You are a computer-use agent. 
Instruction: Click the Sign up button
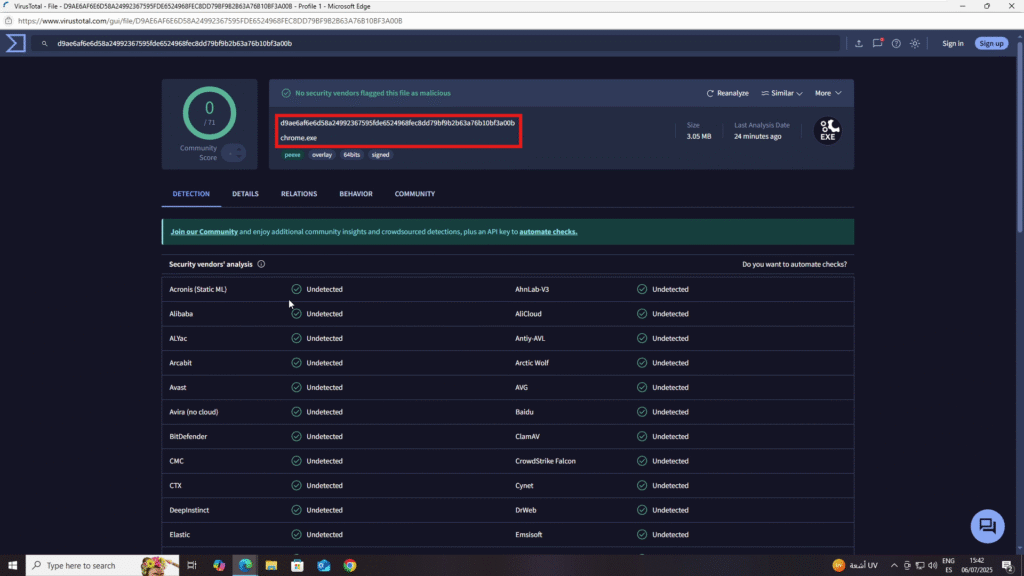coord(991,44)
